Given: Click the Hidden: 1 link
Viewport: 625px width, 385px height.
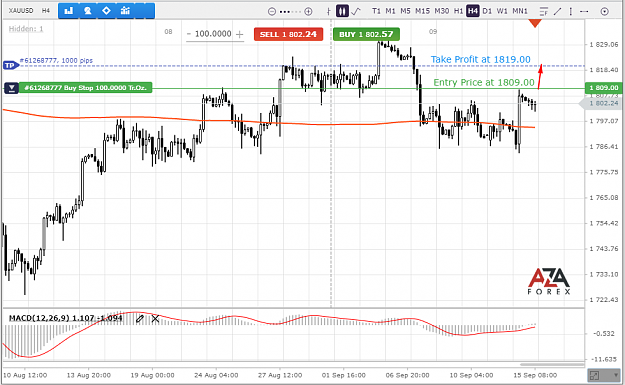Looking at the screenshot, I should coord(26,29).
